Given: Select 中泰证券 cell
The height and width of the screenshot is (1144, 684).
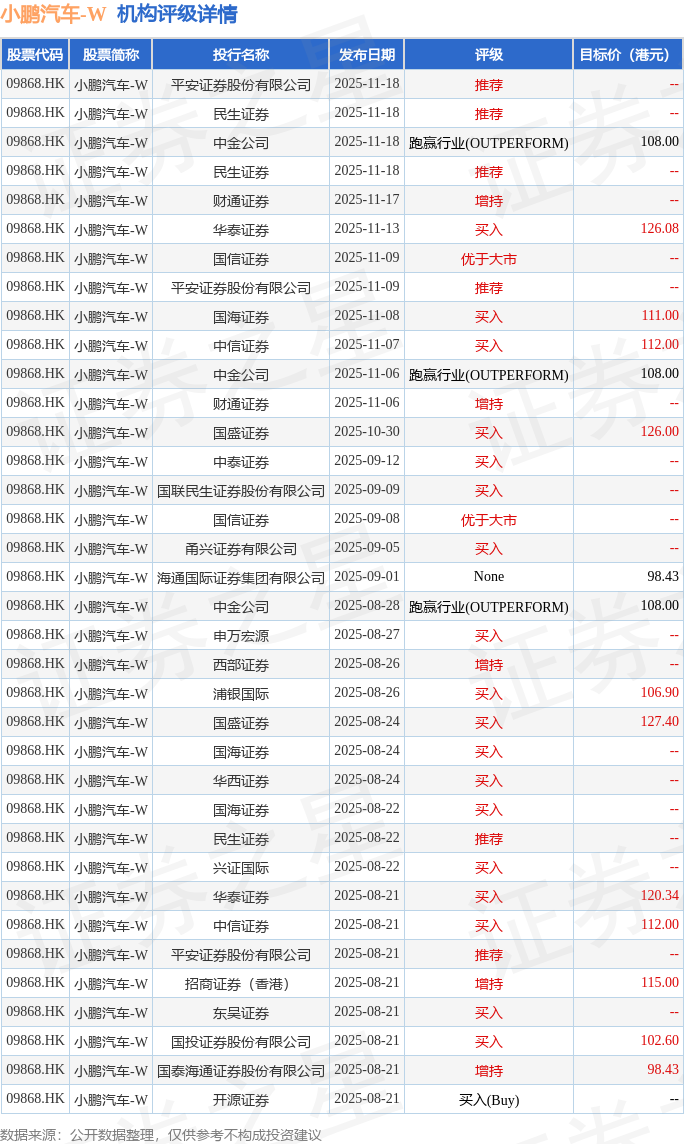Looking at the screenshot, I should [x=241, y=462].
